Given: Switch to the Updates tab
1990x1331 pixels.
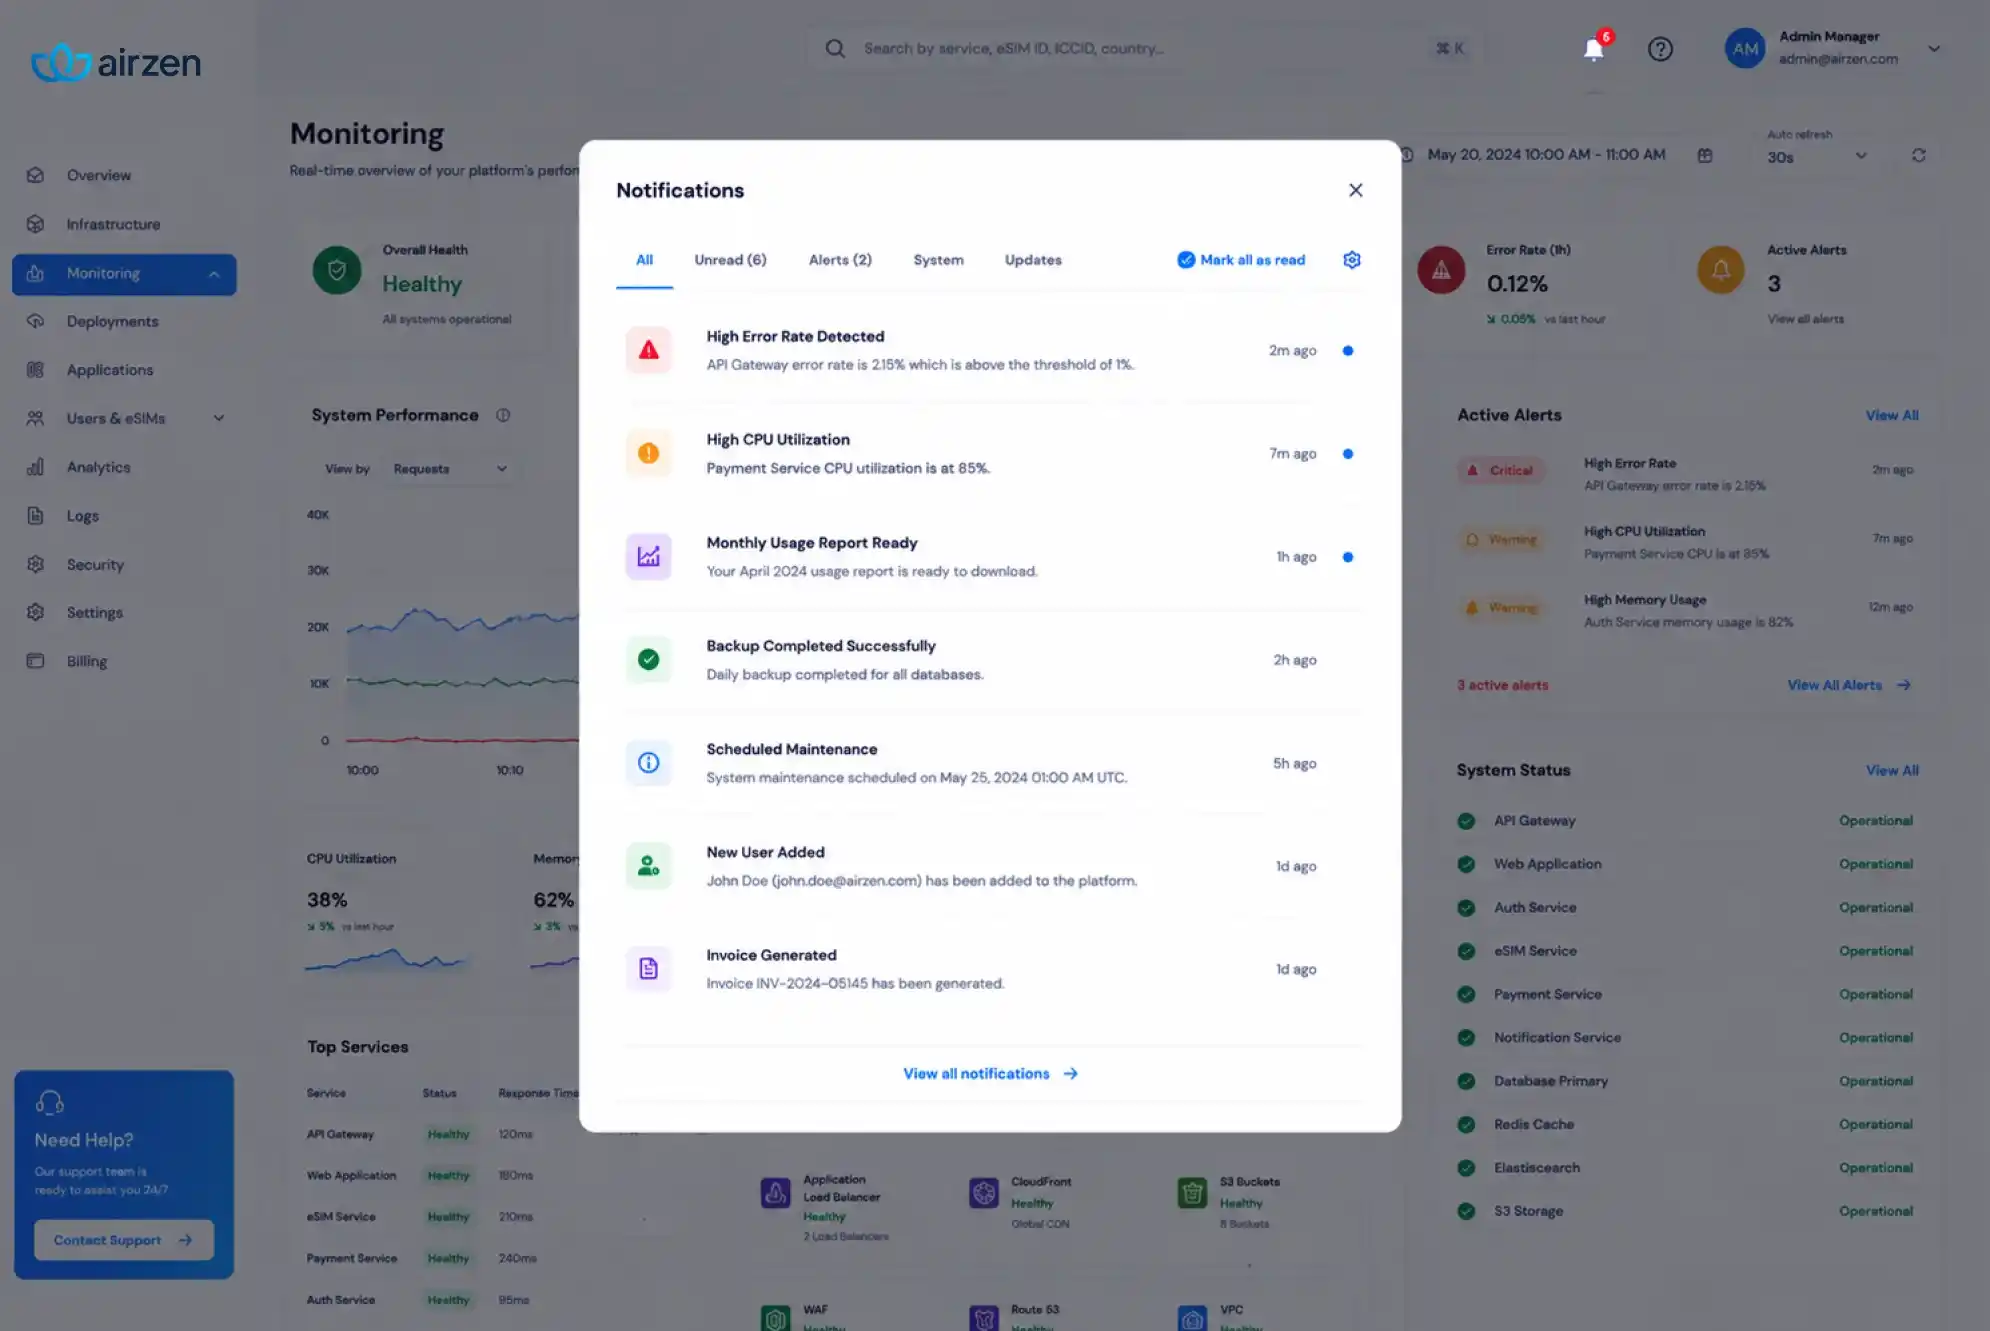Looking at the screenshot, I should [1033, 260].
